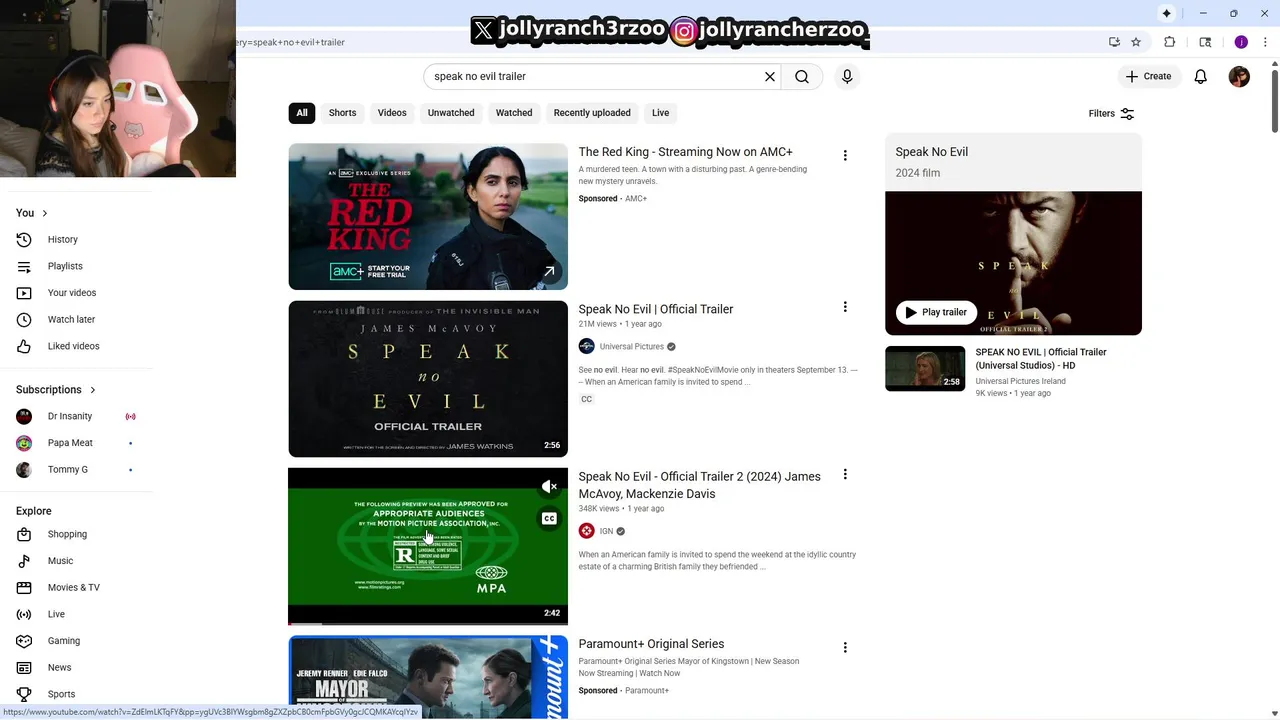Click The Red King Streaming Now title
The image size is (1280, 720).
click(685, 152)
